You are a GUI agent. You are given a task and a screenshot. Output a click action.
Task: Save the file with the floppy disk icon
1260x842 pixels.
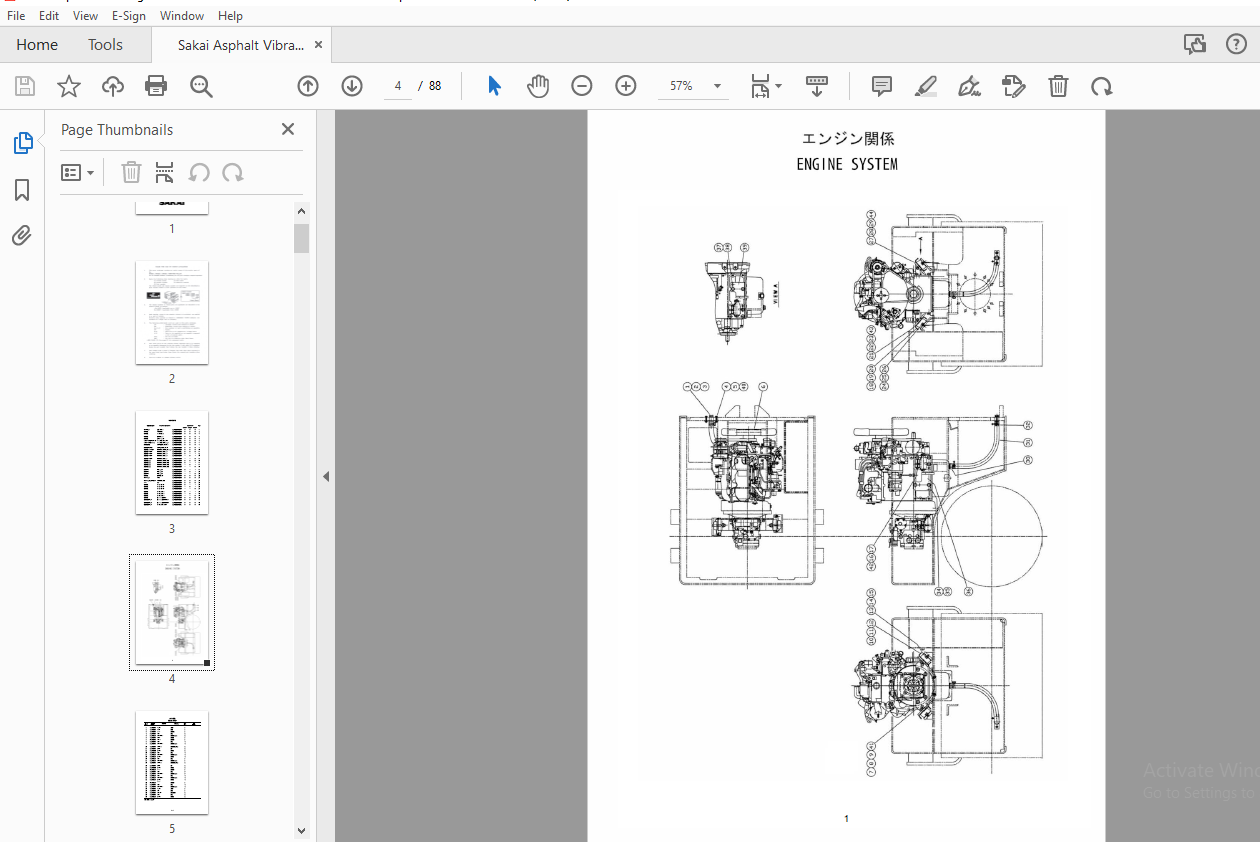coord(25,86)
